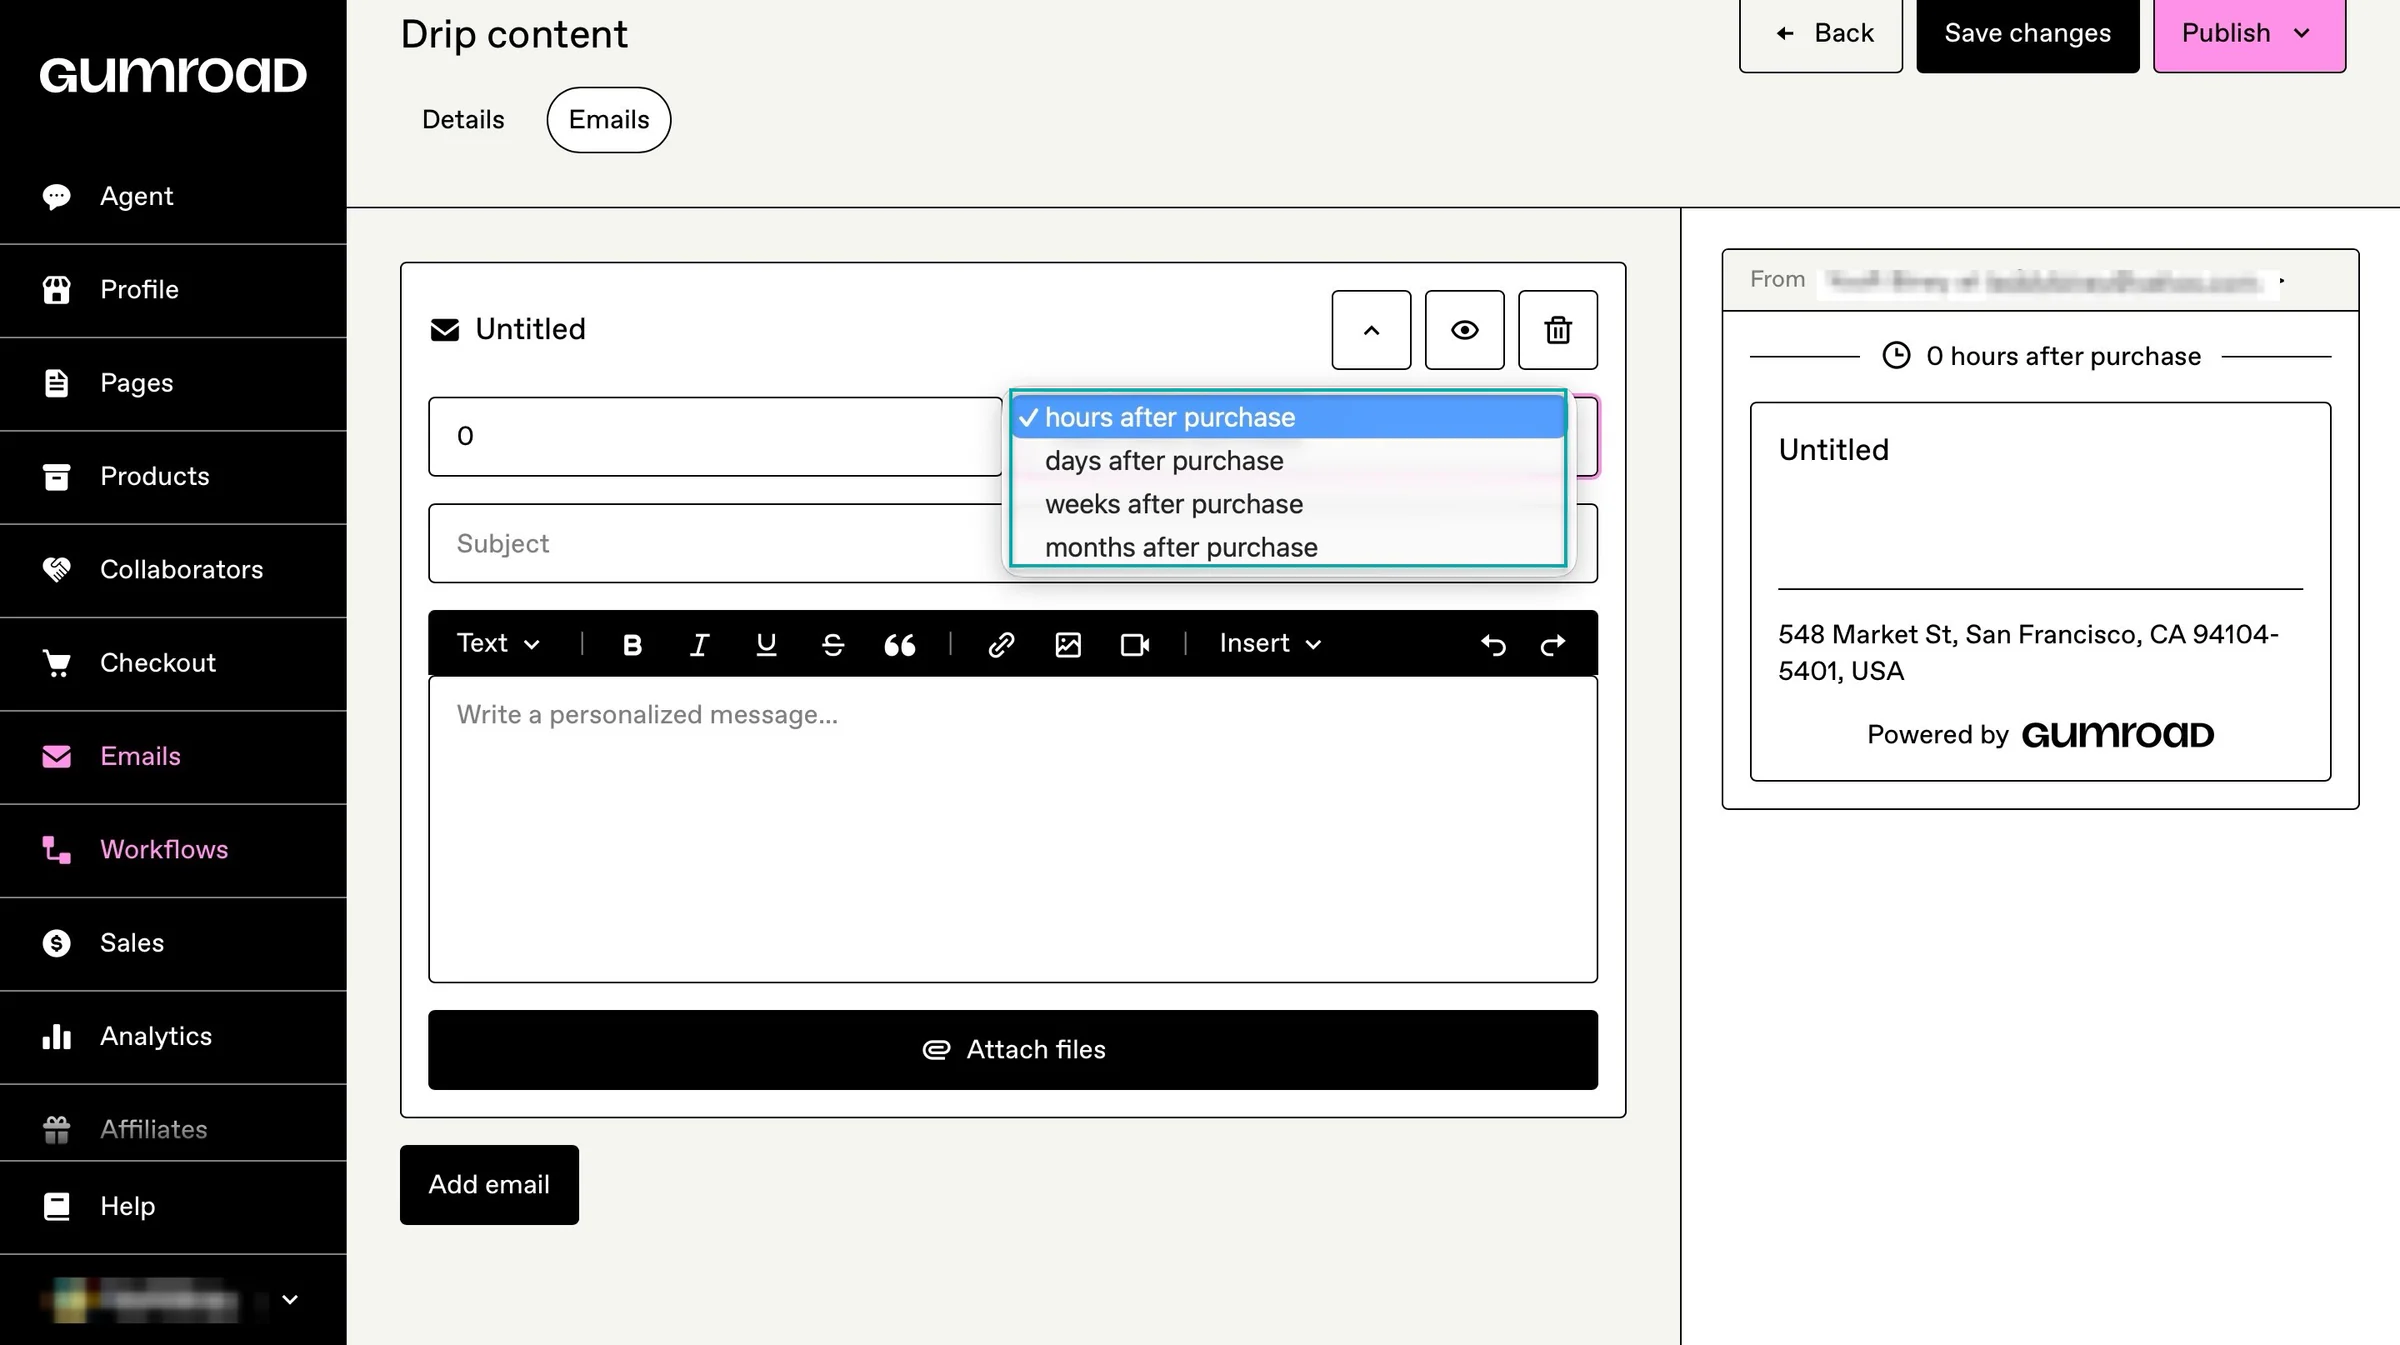This screenshot has width=2400, height=1345.
Task: Open the Text style dropdown
Action: tap(498, 644)
